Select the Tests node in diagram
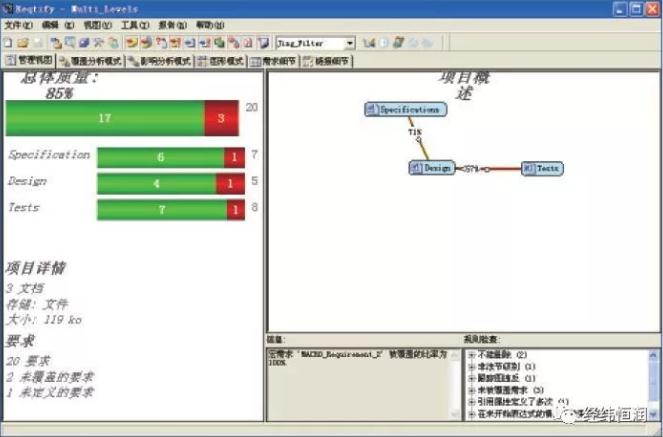This screenshot has width=663, height=437. (543, 168)
